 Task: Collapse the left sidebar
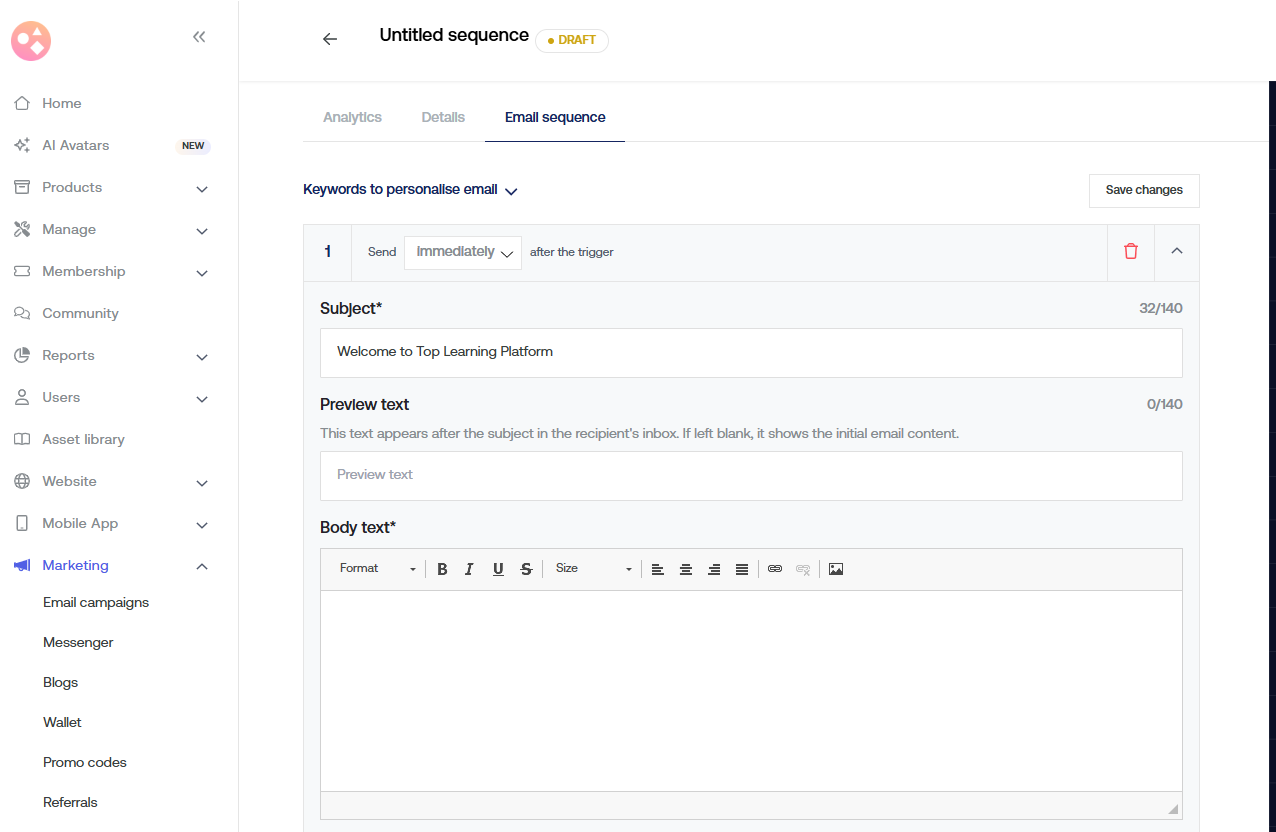[x=199, y=37]
